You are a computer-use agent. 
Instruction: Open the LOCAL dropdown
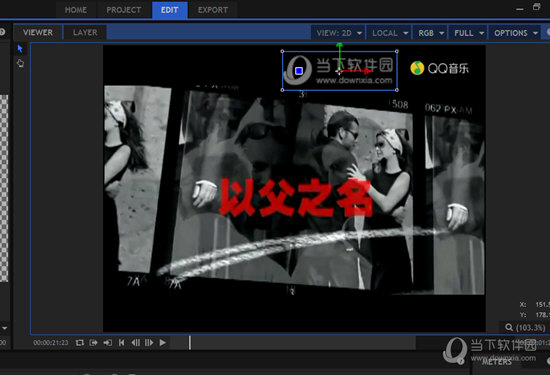click(x=389, y=33)
